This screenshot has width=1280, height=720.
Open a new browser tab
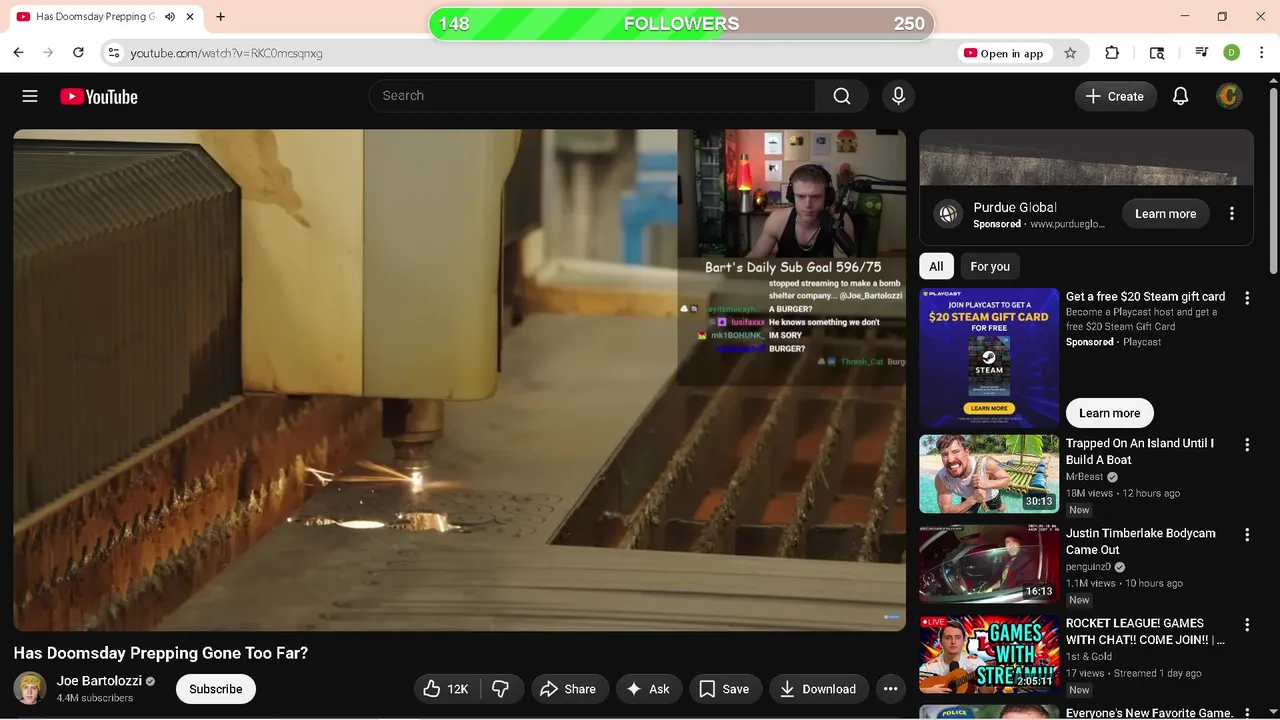pyautogui.click(x=220, y=17)
